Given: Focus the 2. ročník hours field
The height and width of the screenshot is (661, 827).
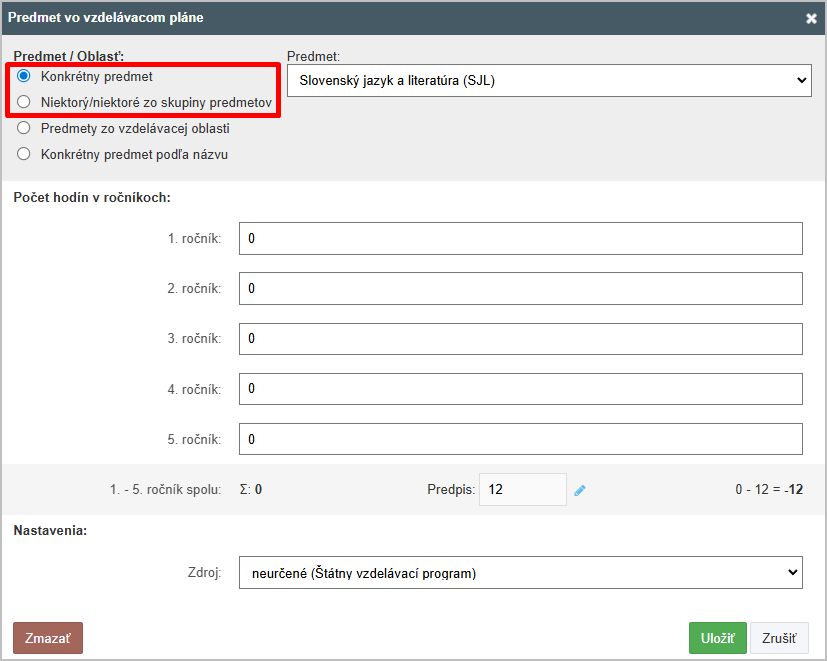Looking at the screenshot, I should 521,289.
